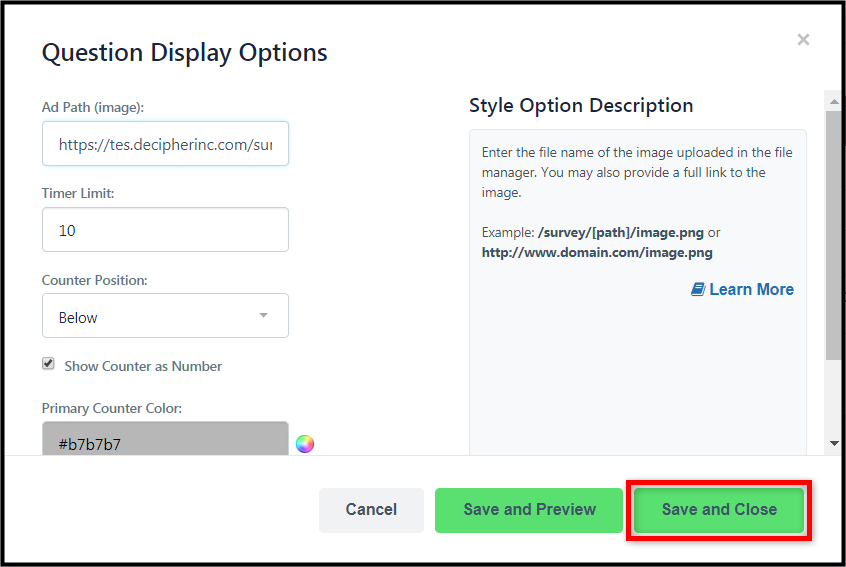Click the Style Option Description heading
This screenshot has width=846, height=567.
coord(581,105)
